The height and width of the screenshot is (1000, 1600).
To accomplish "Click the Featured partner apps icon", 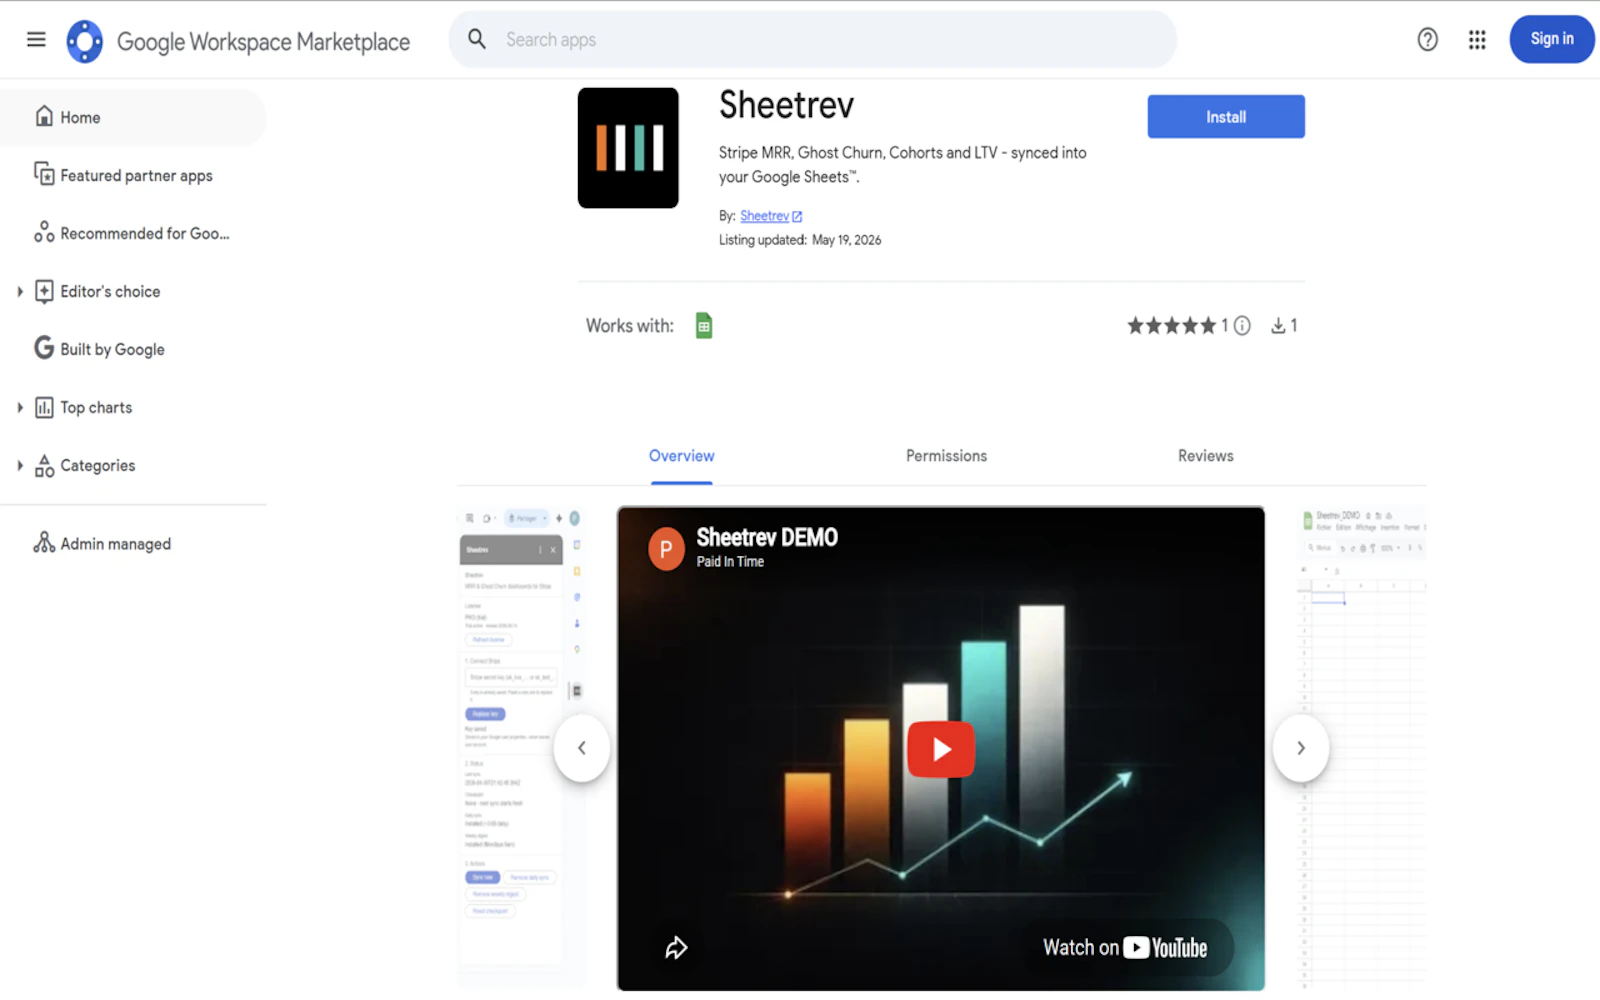I will [44, 174].
